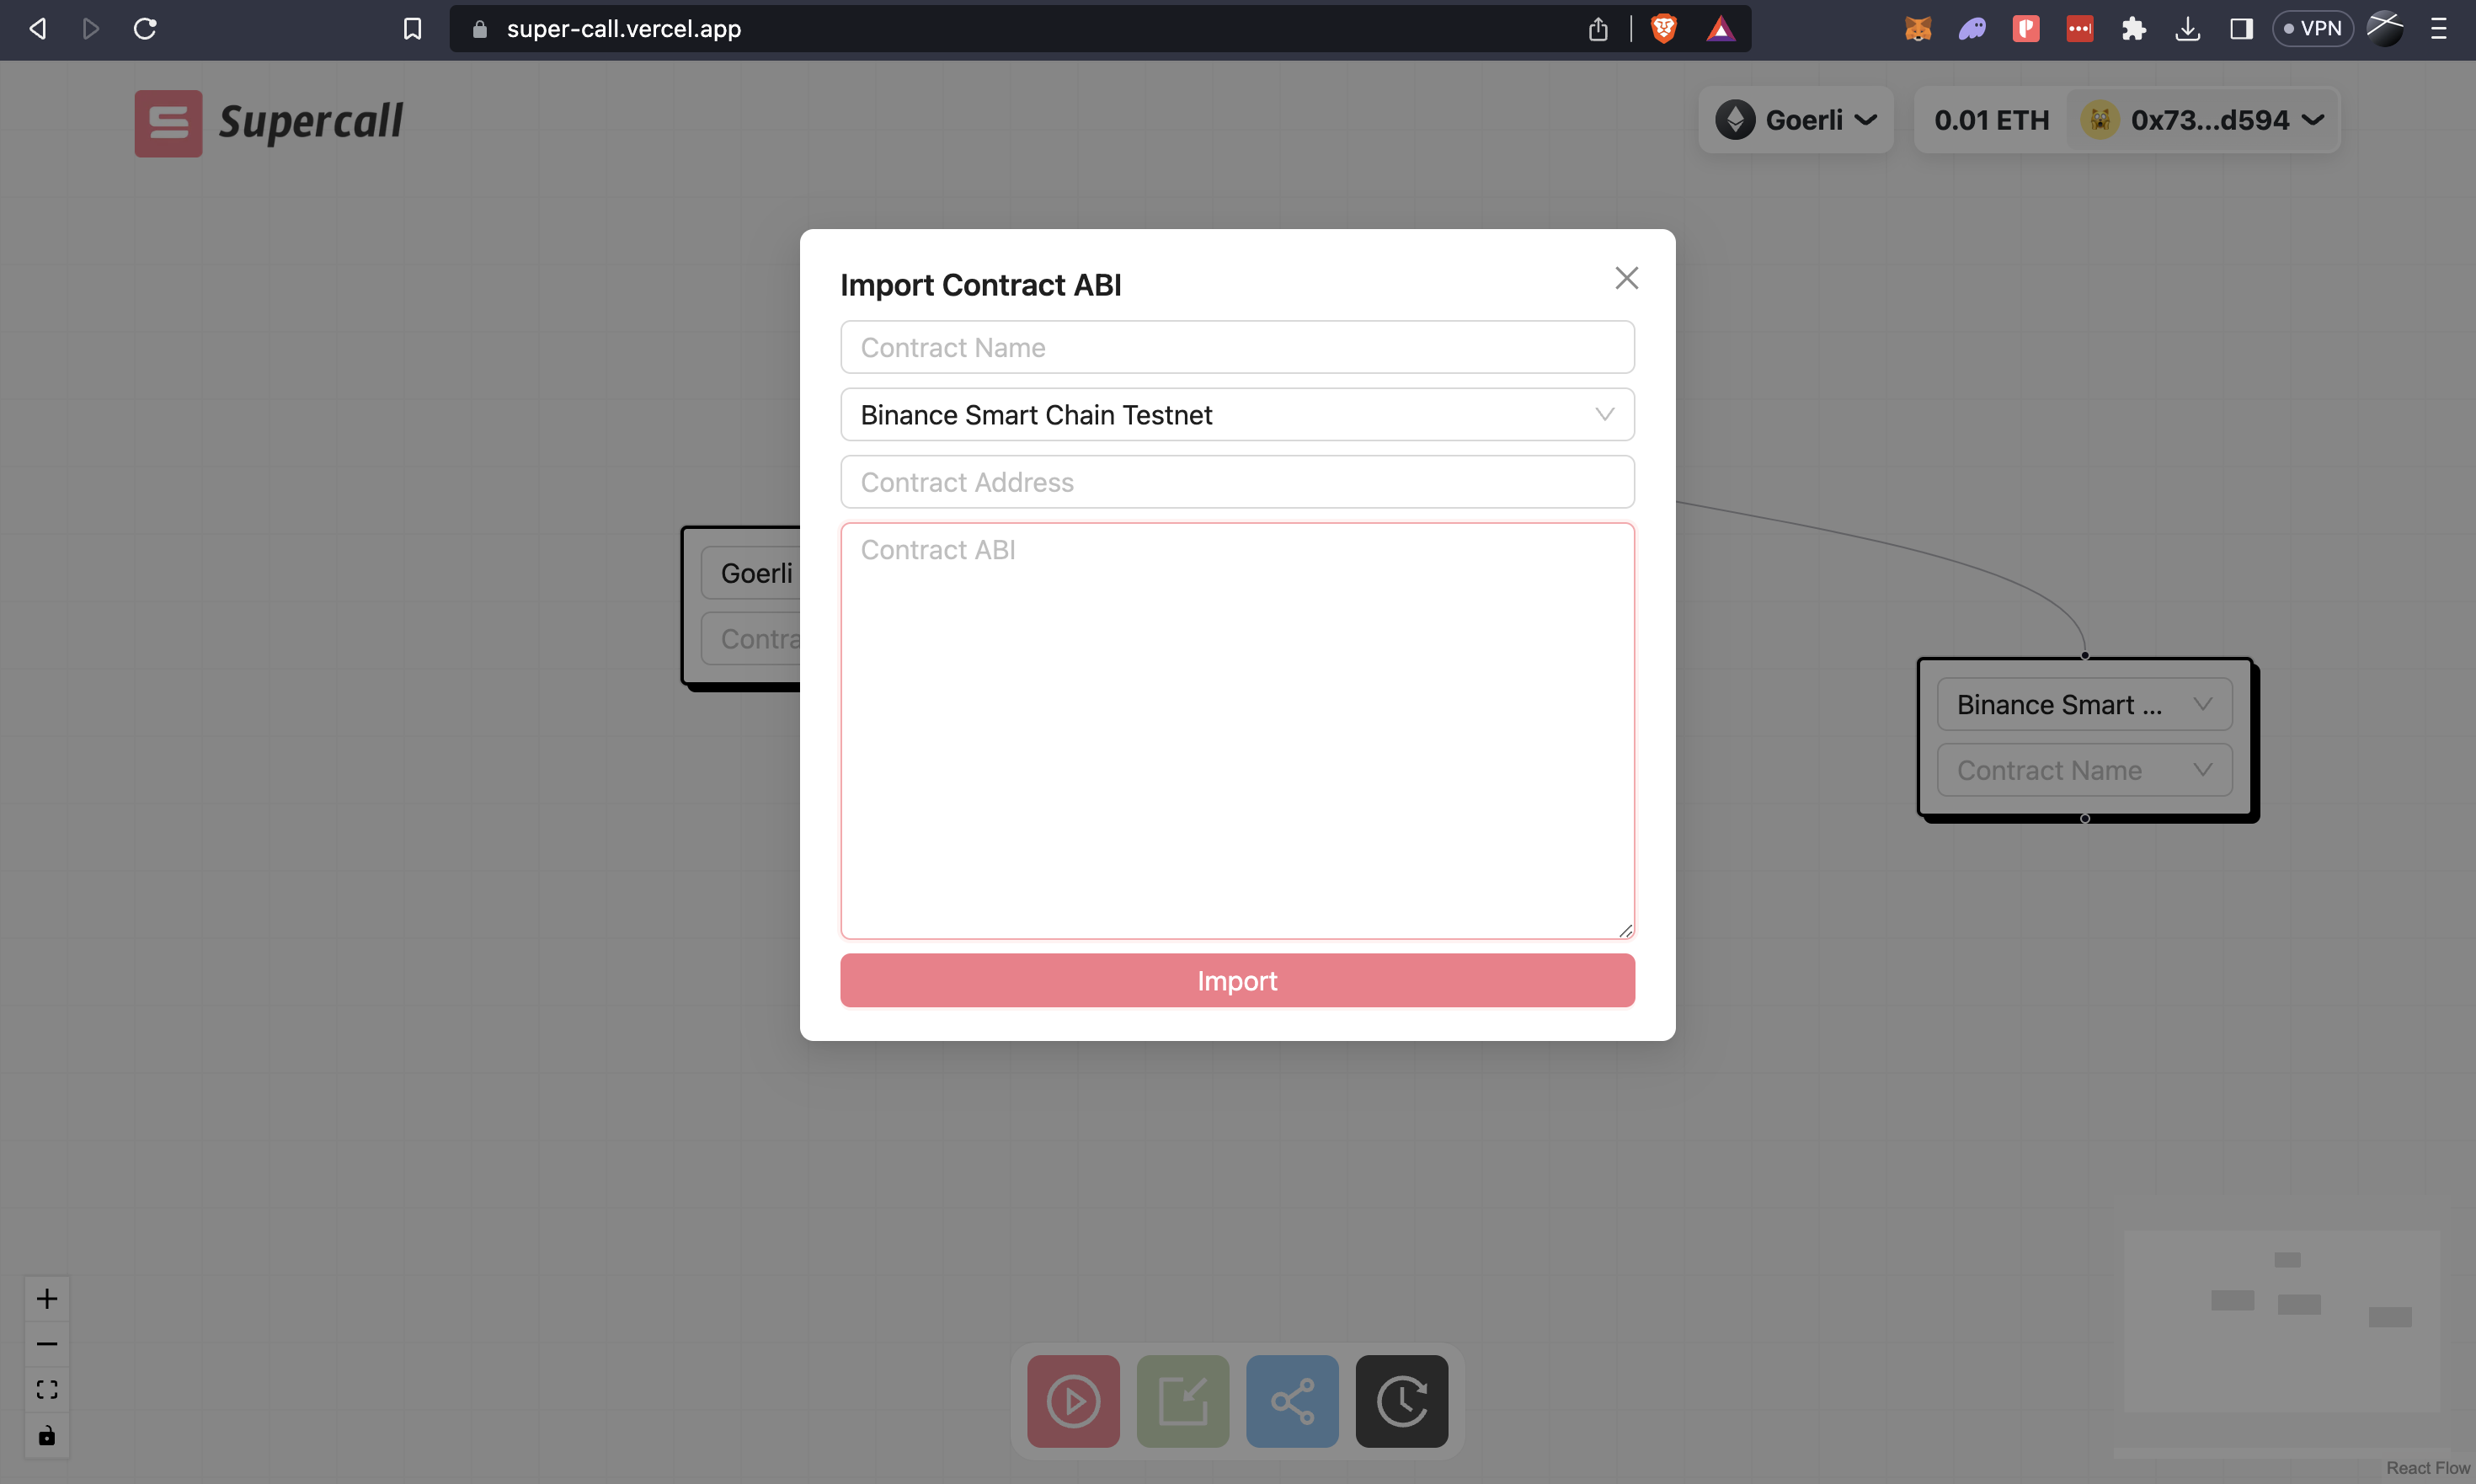The image size is (2476, 1484).
Task: Click the React Flow attribution link
Action: point(2428,1468)
